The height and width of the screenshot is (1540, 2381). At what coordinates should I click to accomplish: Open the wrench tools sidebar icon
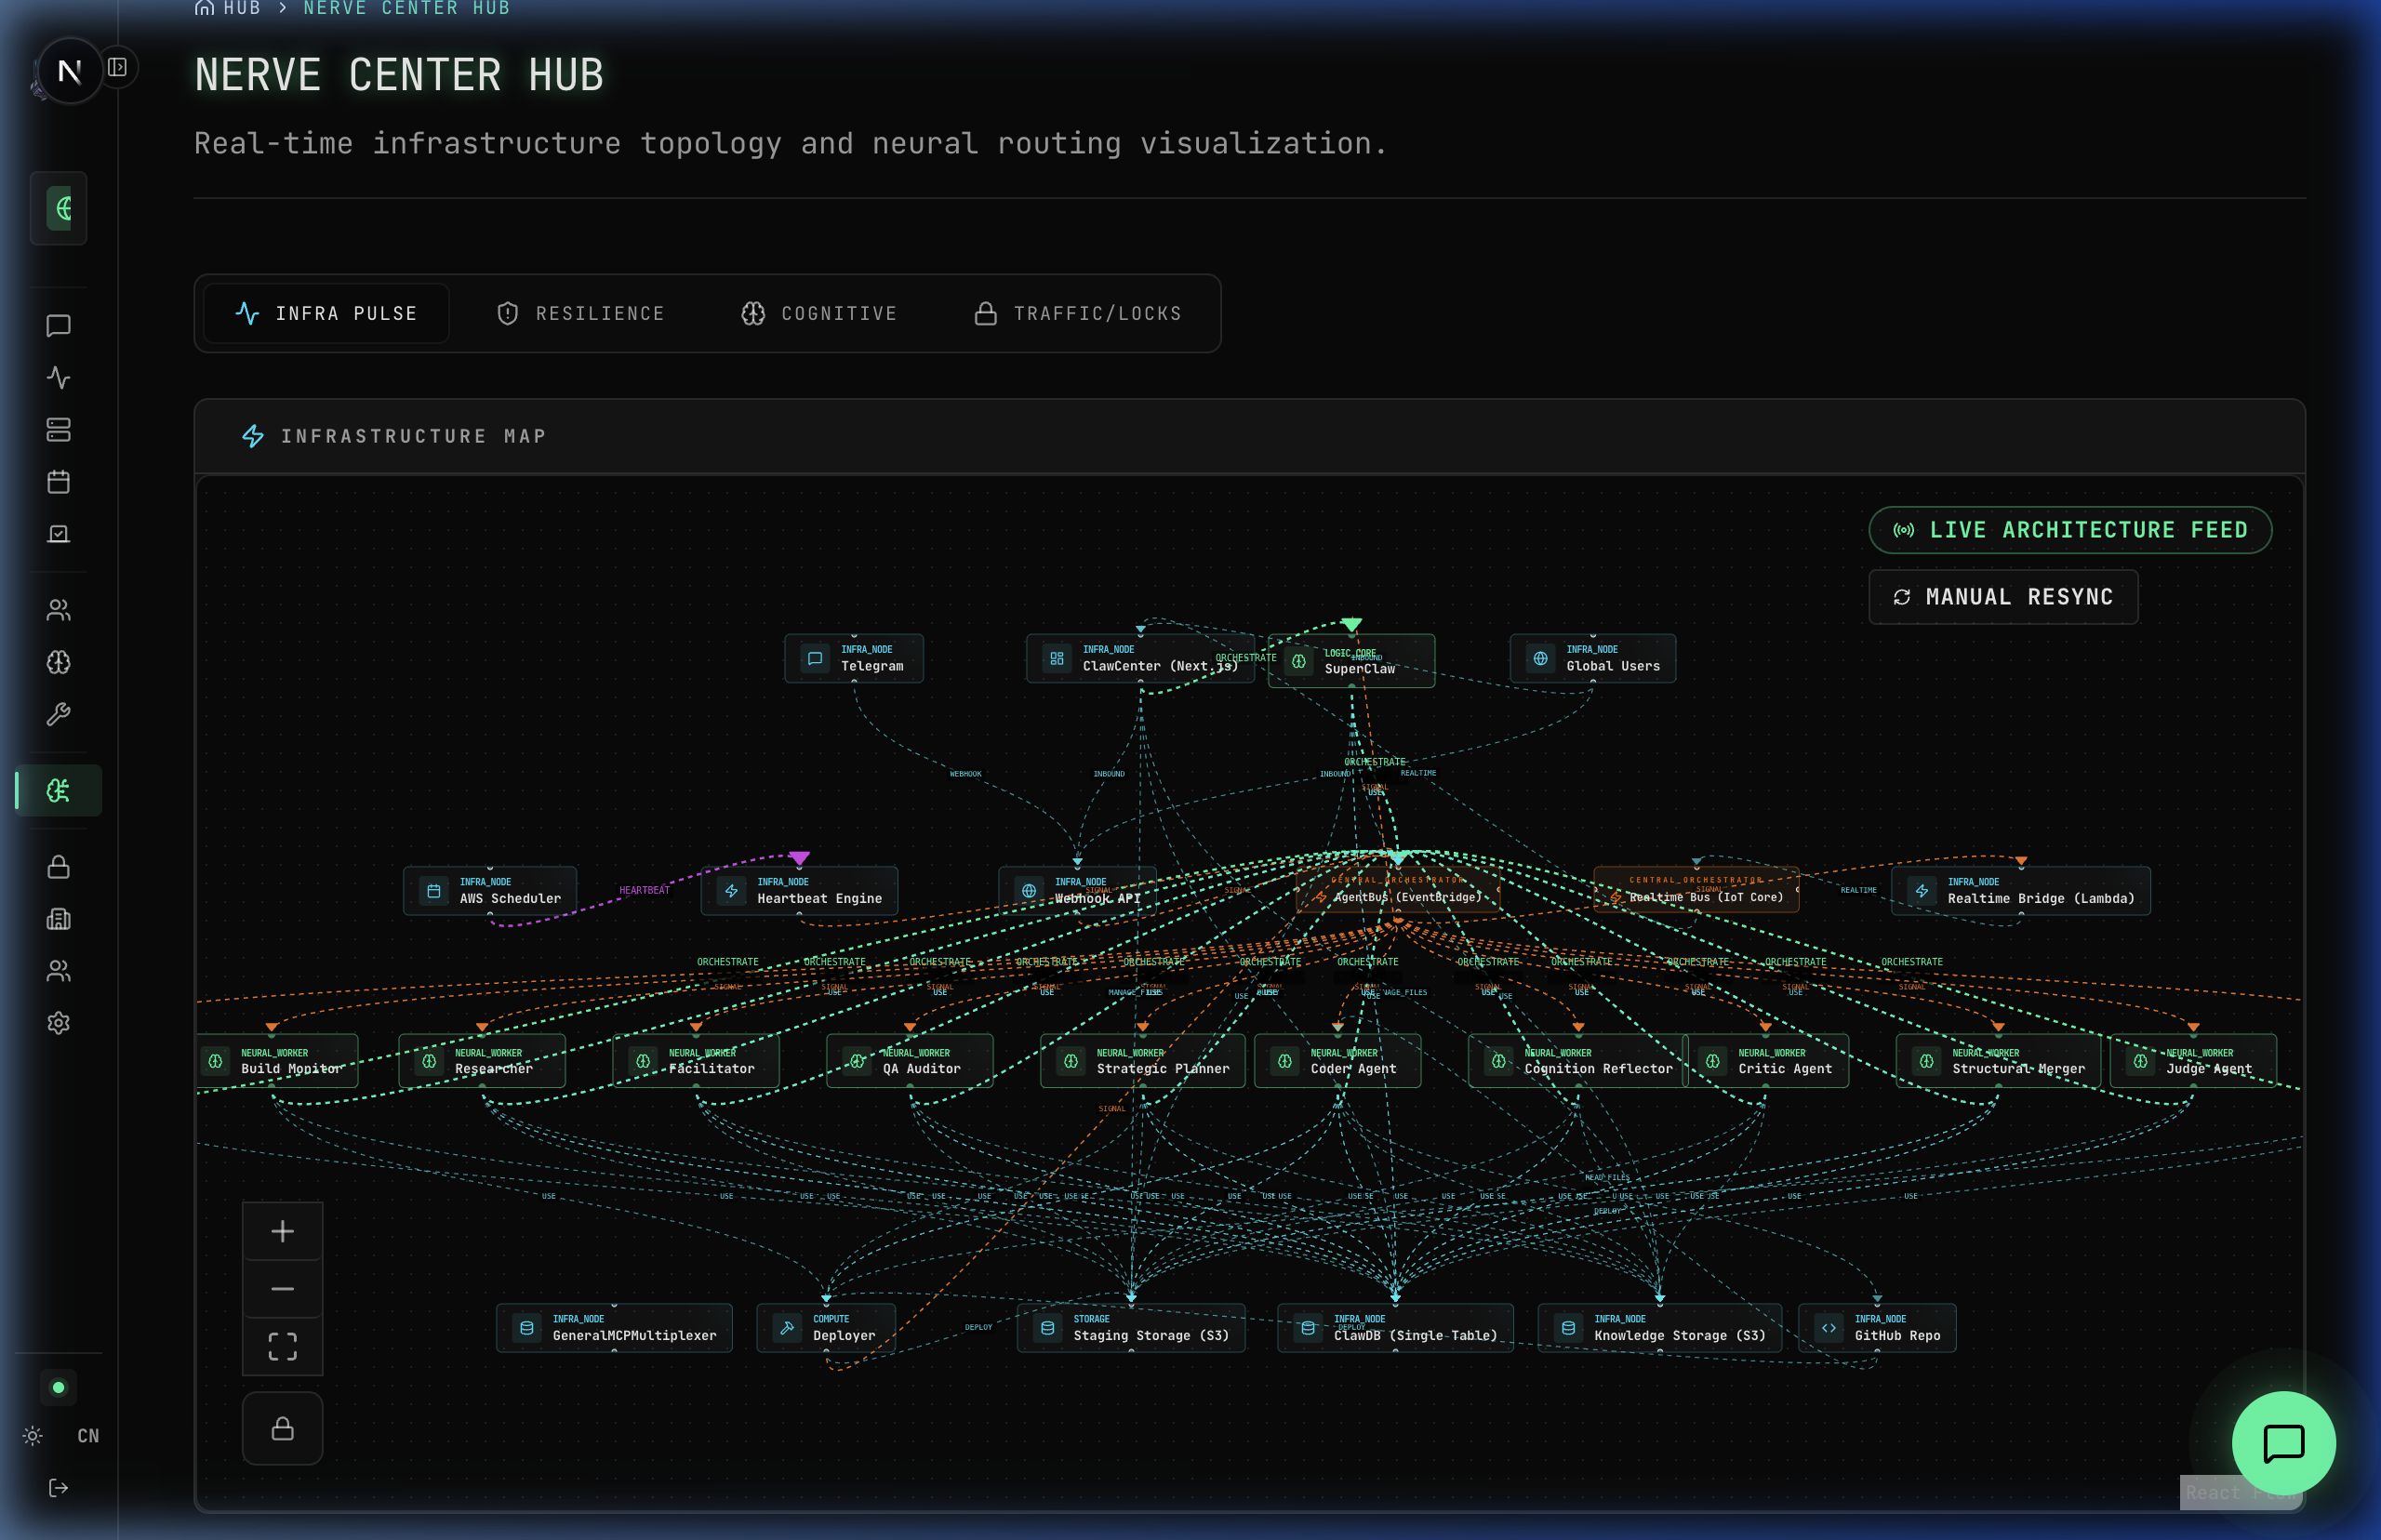(58, 714)
